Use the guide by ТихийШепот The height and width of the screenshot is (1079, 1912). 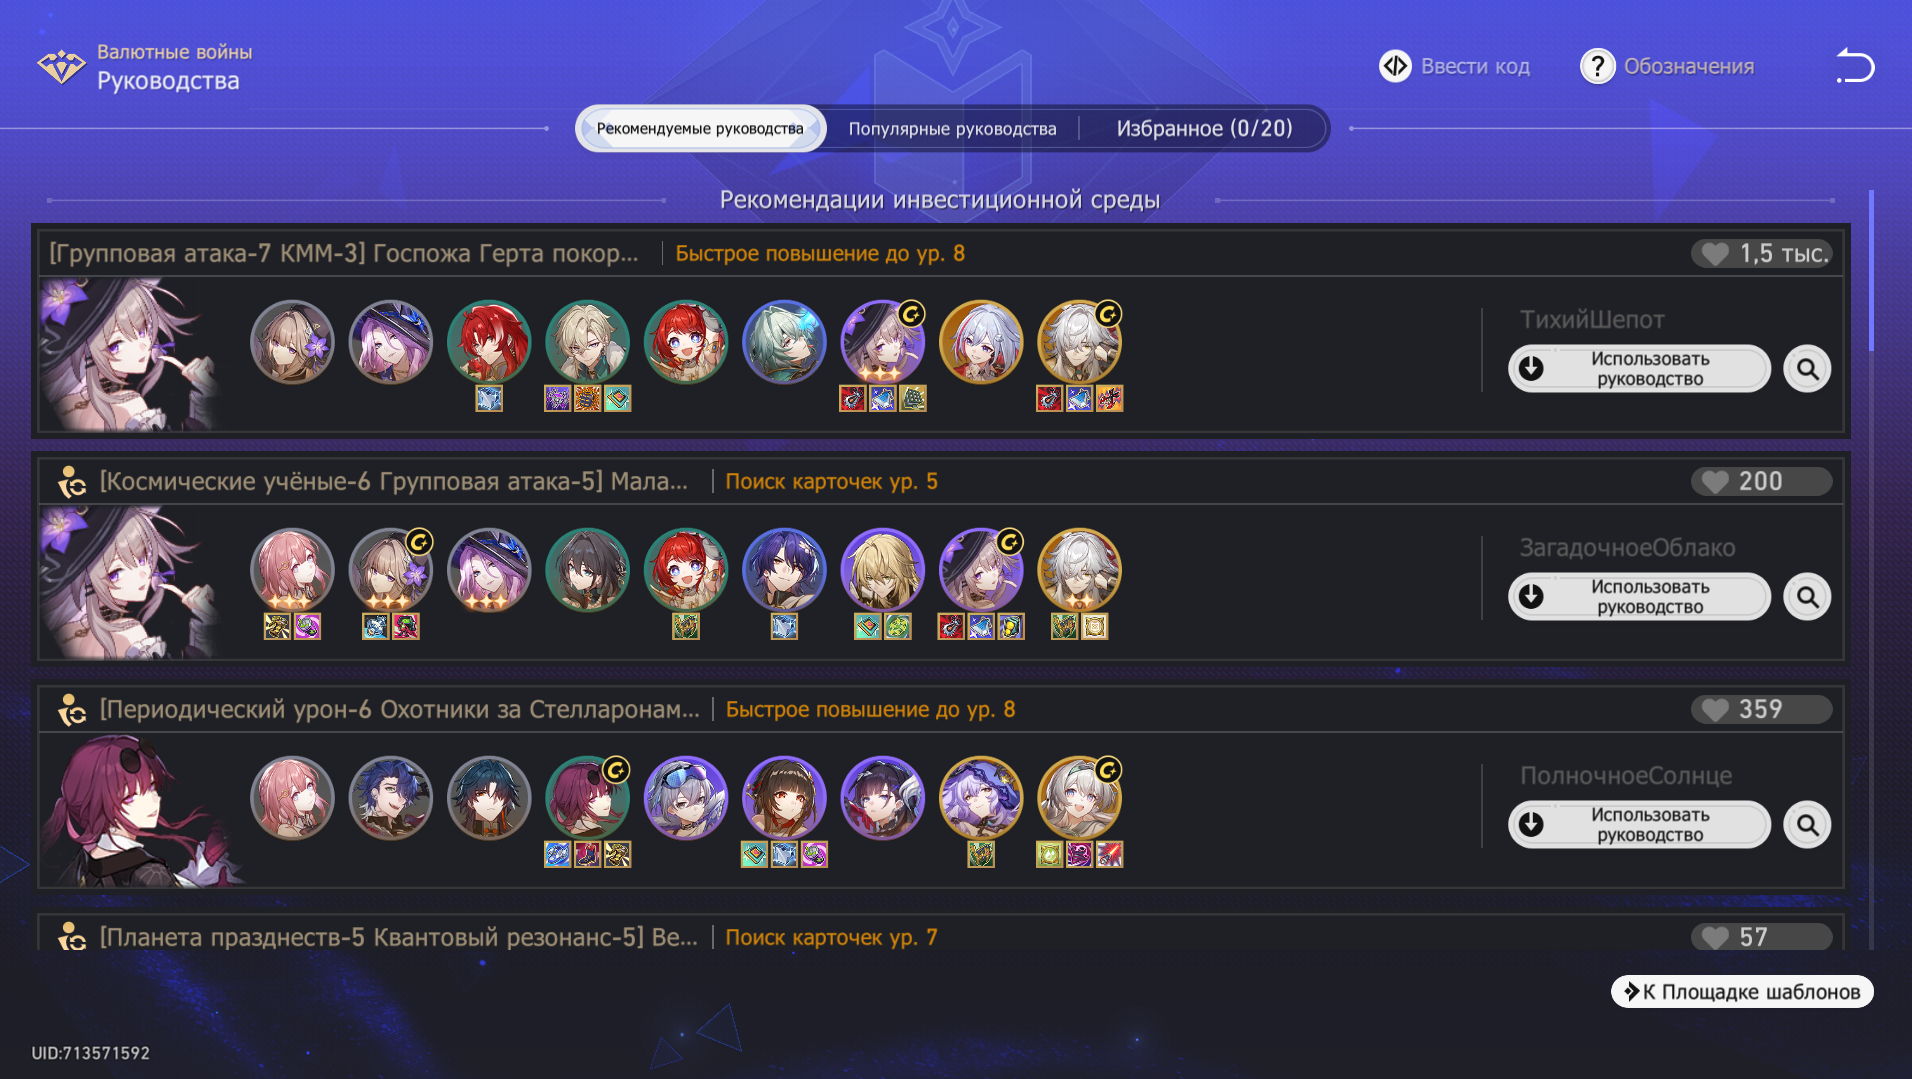coord(1639,369)
